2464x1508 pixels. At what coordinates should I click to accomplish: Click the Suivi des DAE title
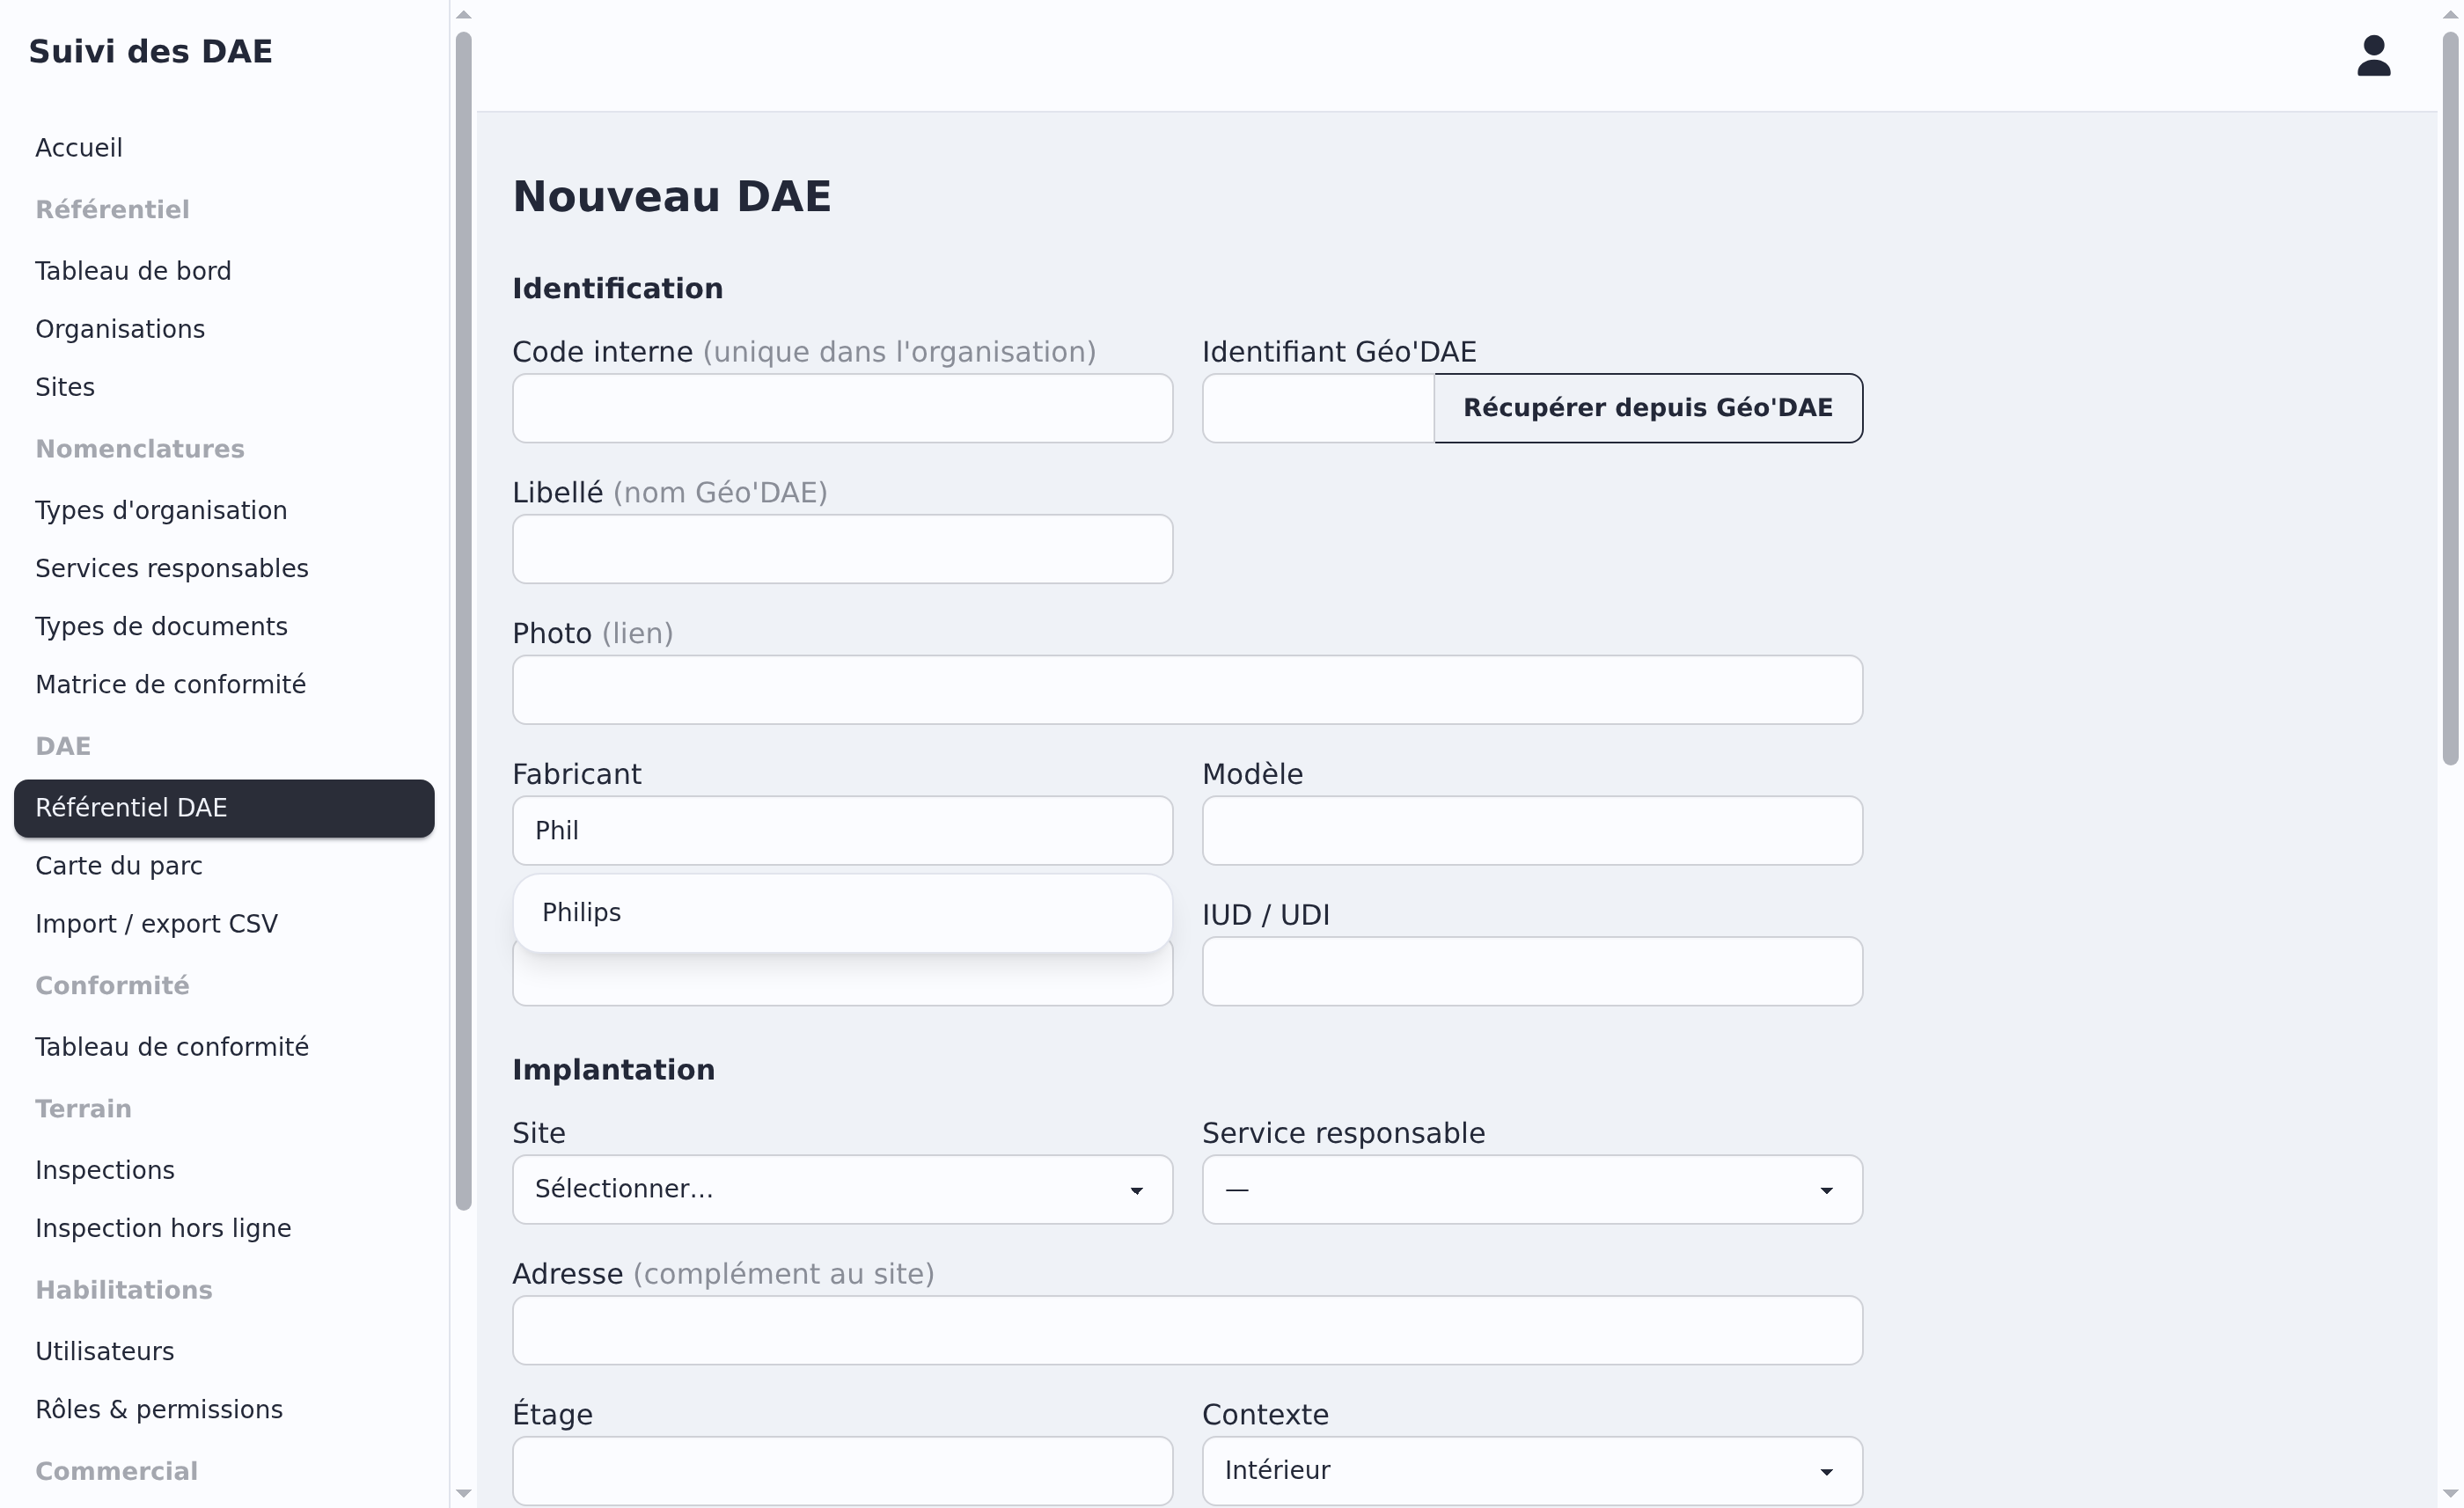(151, 51)
